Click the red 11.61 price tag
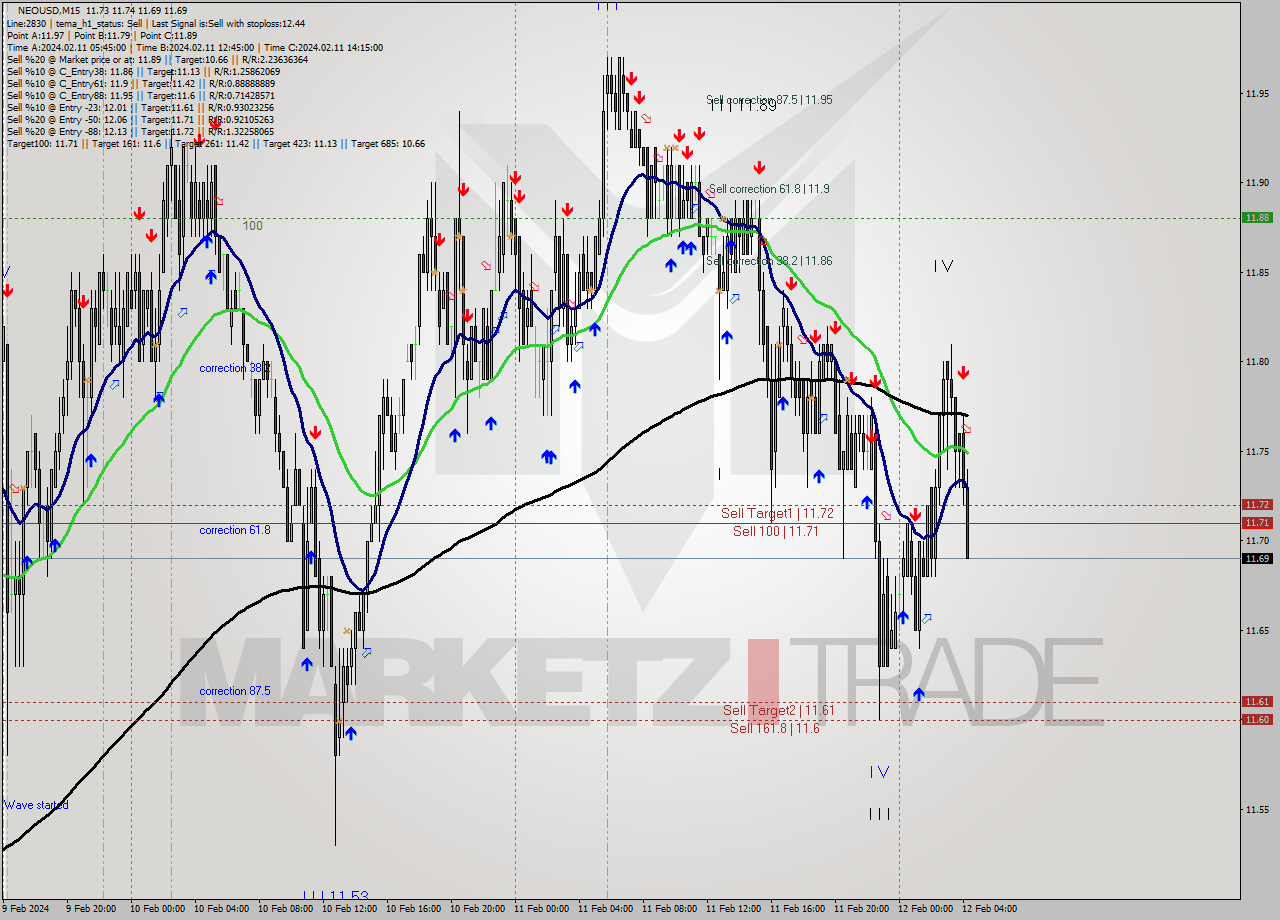Screen dimensions: 1280x920 click(x=1257, y=702)
